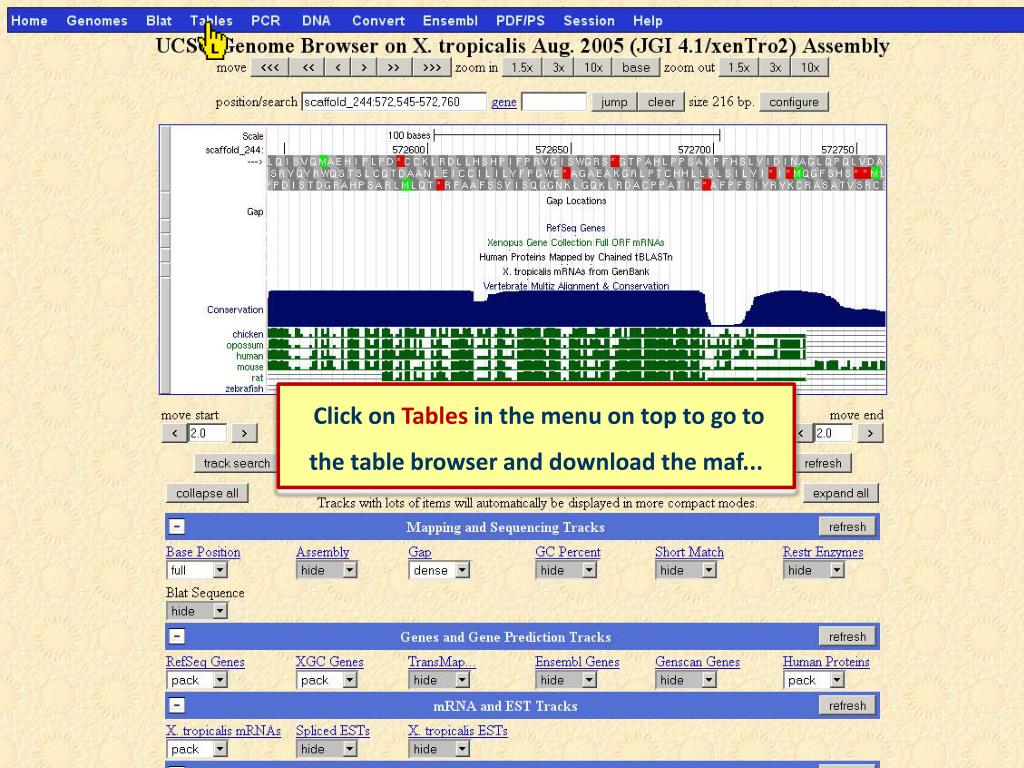This screenshot has height=768, width=1024.
Task: Collapse Mapping and Sequencing Tracks section
Action: click(x=177, y=526)
